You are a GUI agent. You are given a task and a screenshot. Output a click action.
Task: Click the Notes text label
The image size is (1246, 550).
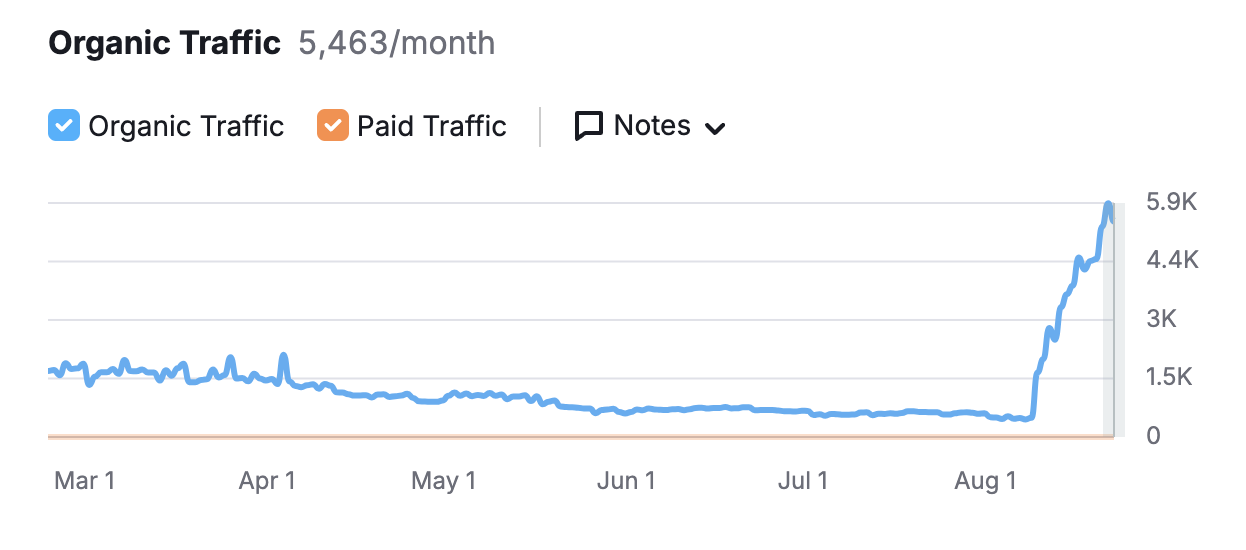[x=652, y=126]
